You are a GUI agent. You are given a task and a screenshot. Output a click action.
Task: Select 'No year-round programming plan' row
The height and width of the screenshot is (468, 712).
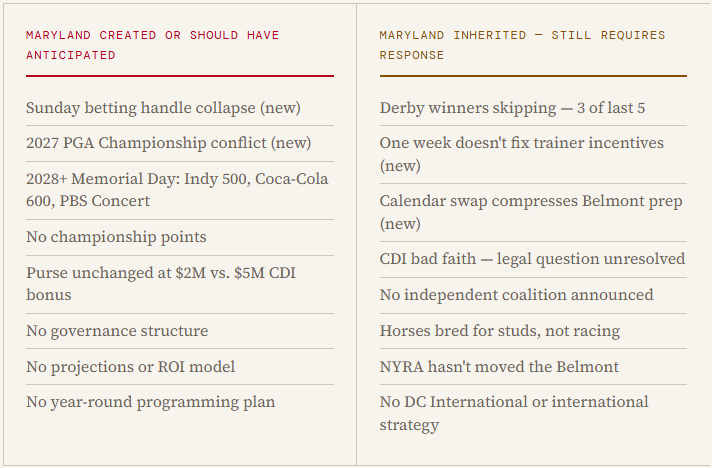point(180,402)
